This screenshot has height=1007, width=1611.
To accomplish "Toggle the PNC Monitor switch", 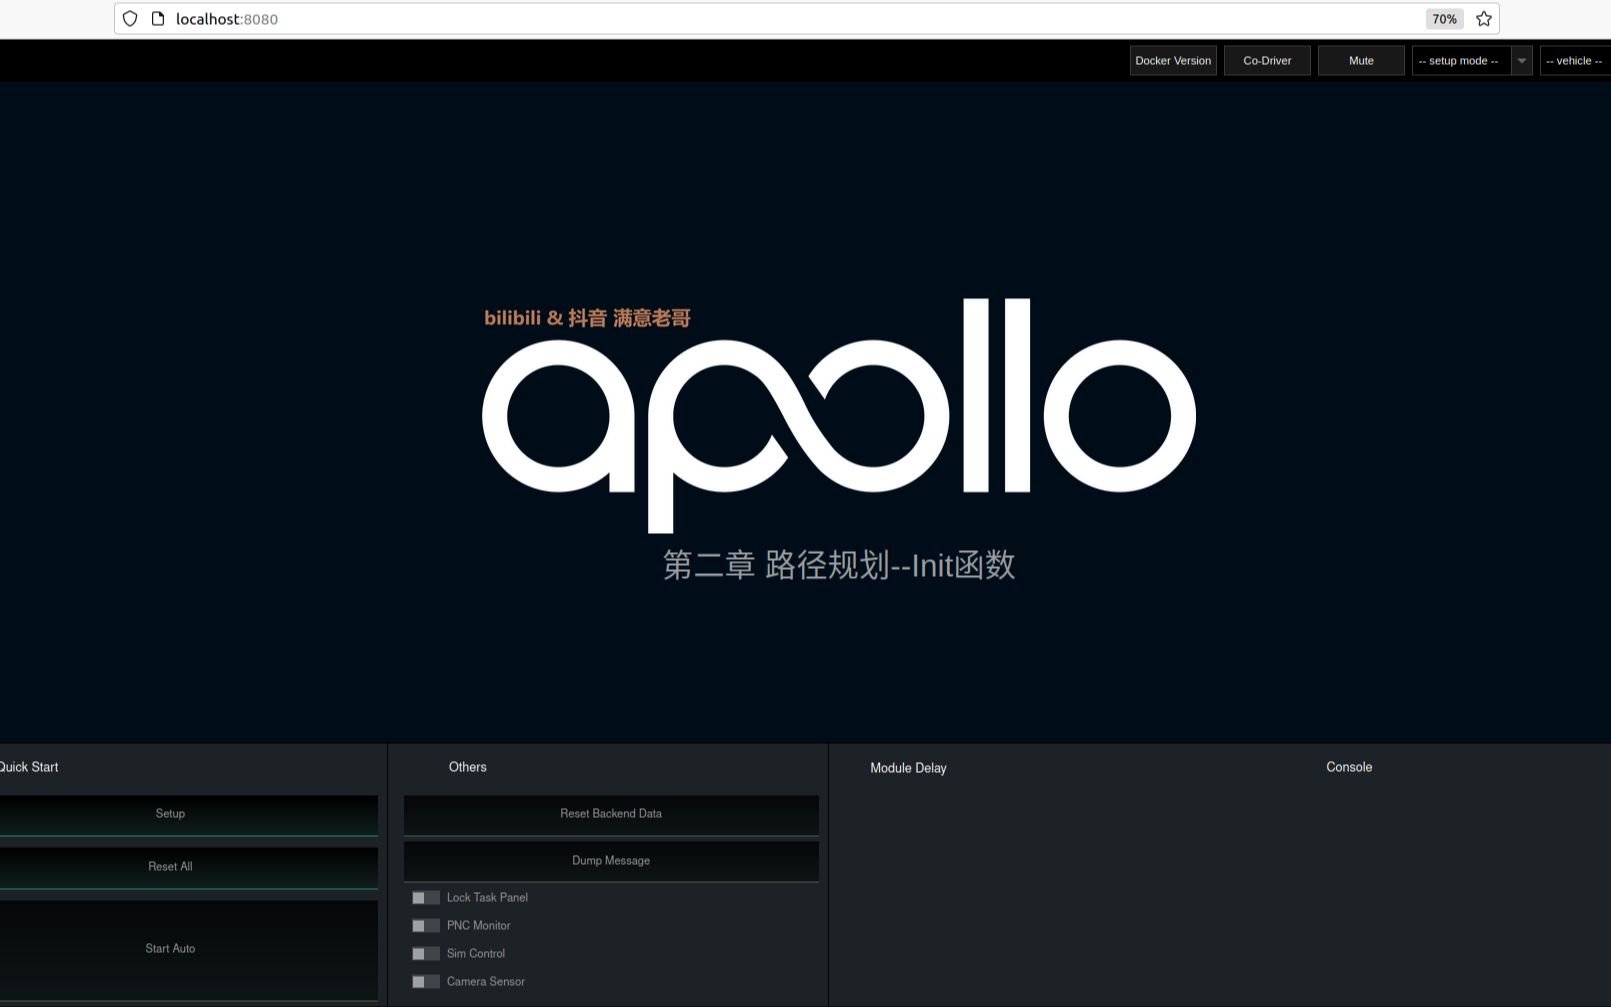I will (425, 926).
